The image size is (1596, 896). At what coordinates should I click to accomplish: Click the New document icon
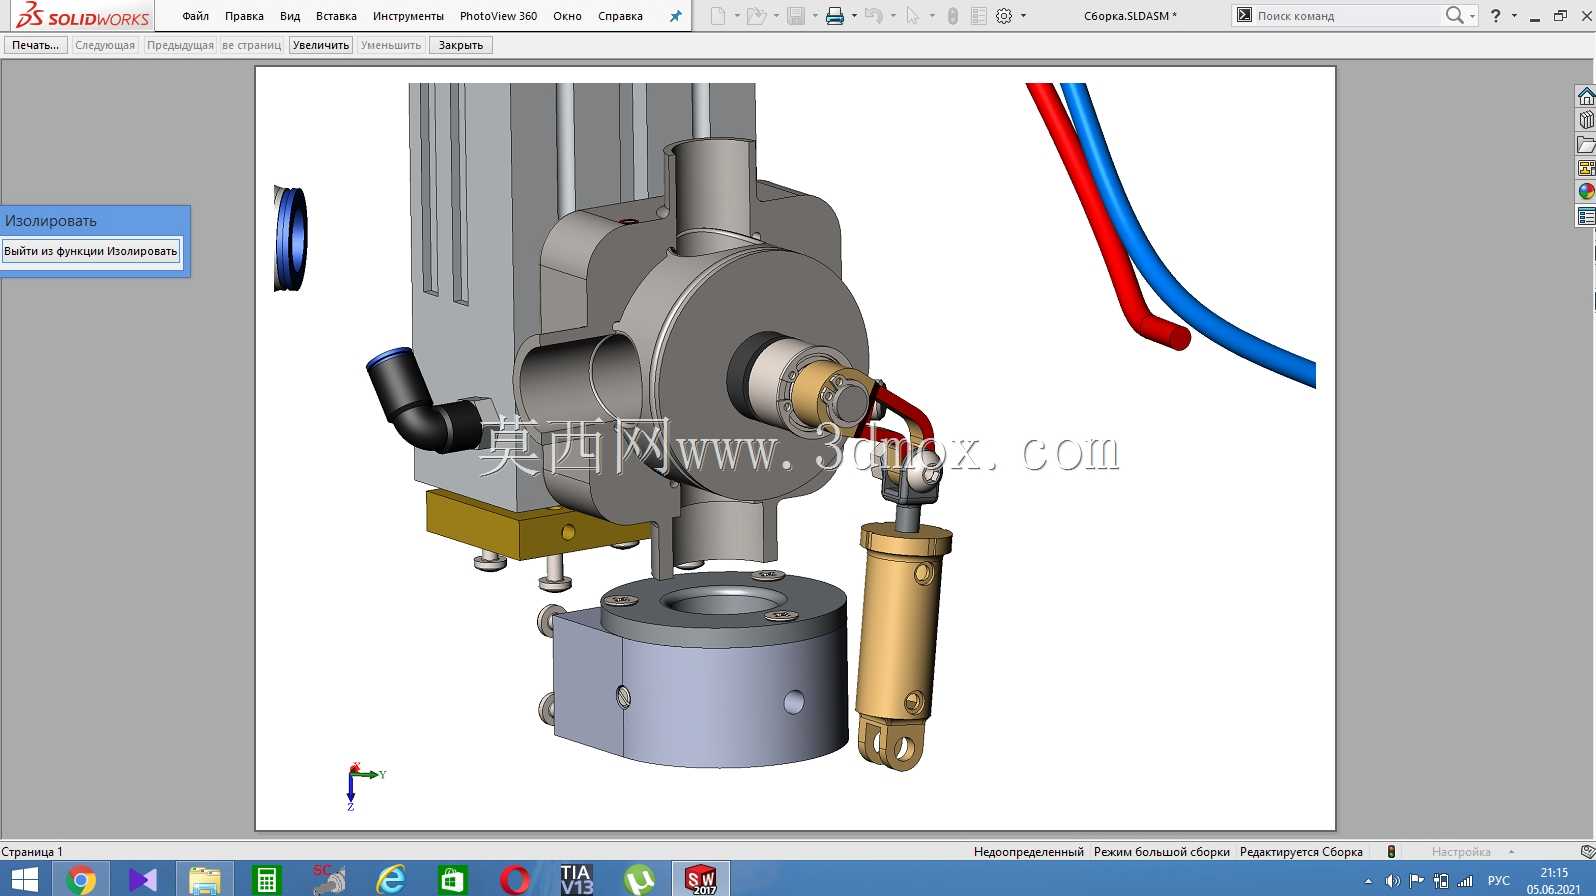coord(718,16)
